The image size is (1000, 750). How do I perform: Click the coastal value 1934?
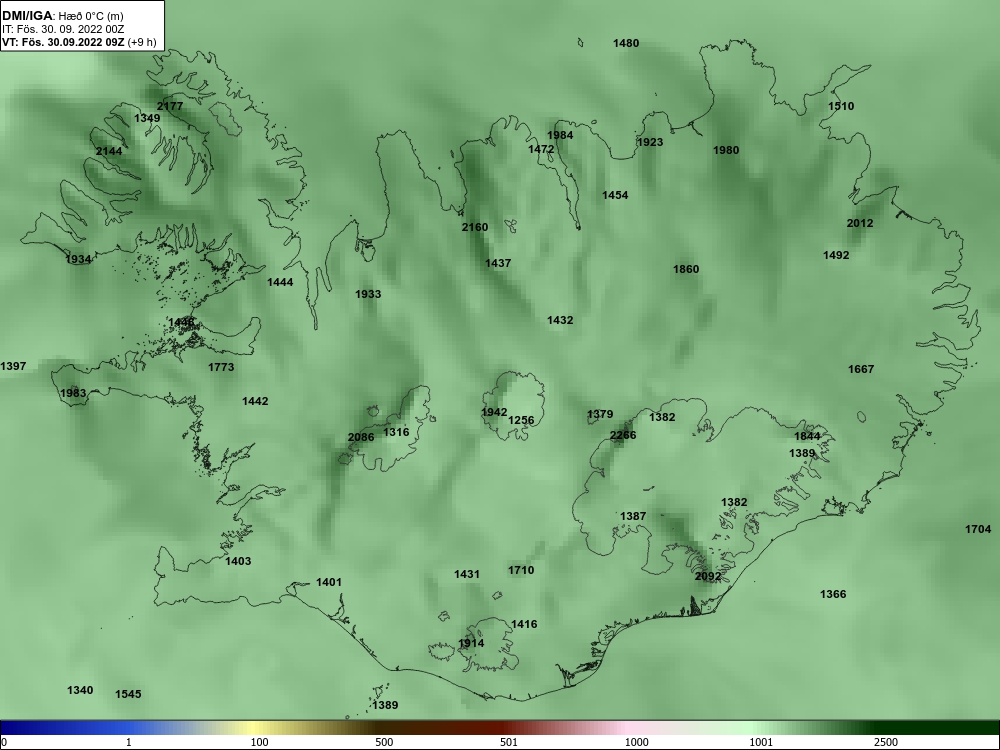[x=78, y=260]
